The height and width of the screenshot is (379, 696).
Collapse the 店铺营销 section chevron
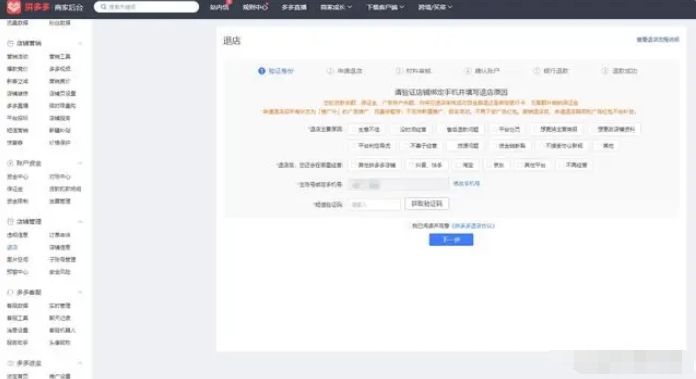click(x=80, y=43)
